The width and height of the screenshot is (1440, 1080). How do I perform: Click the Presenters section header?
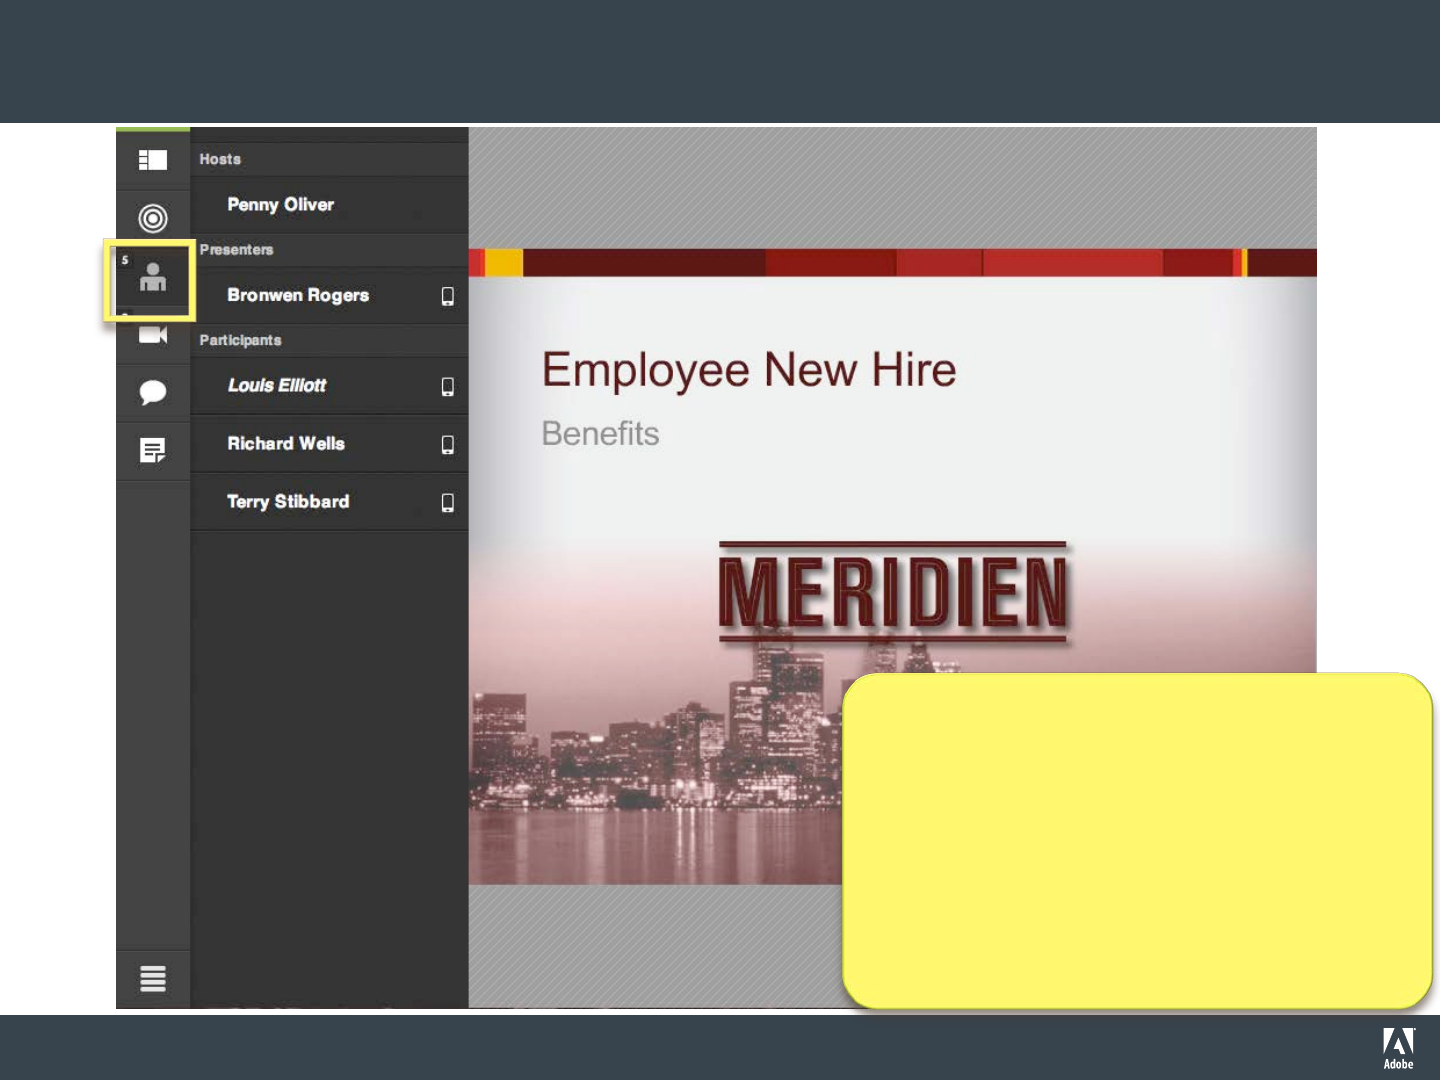329,250
